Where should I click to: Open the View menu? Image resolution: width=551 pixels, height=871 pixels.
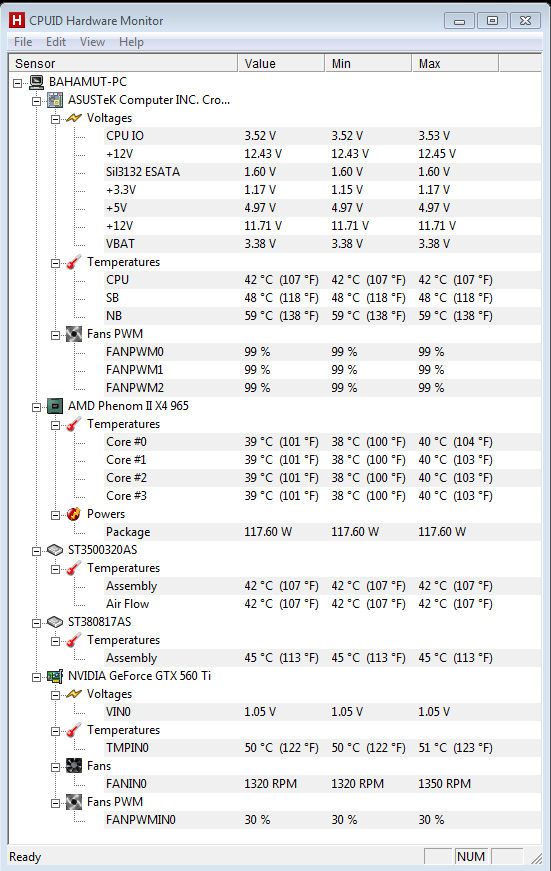tap(92, 42)
